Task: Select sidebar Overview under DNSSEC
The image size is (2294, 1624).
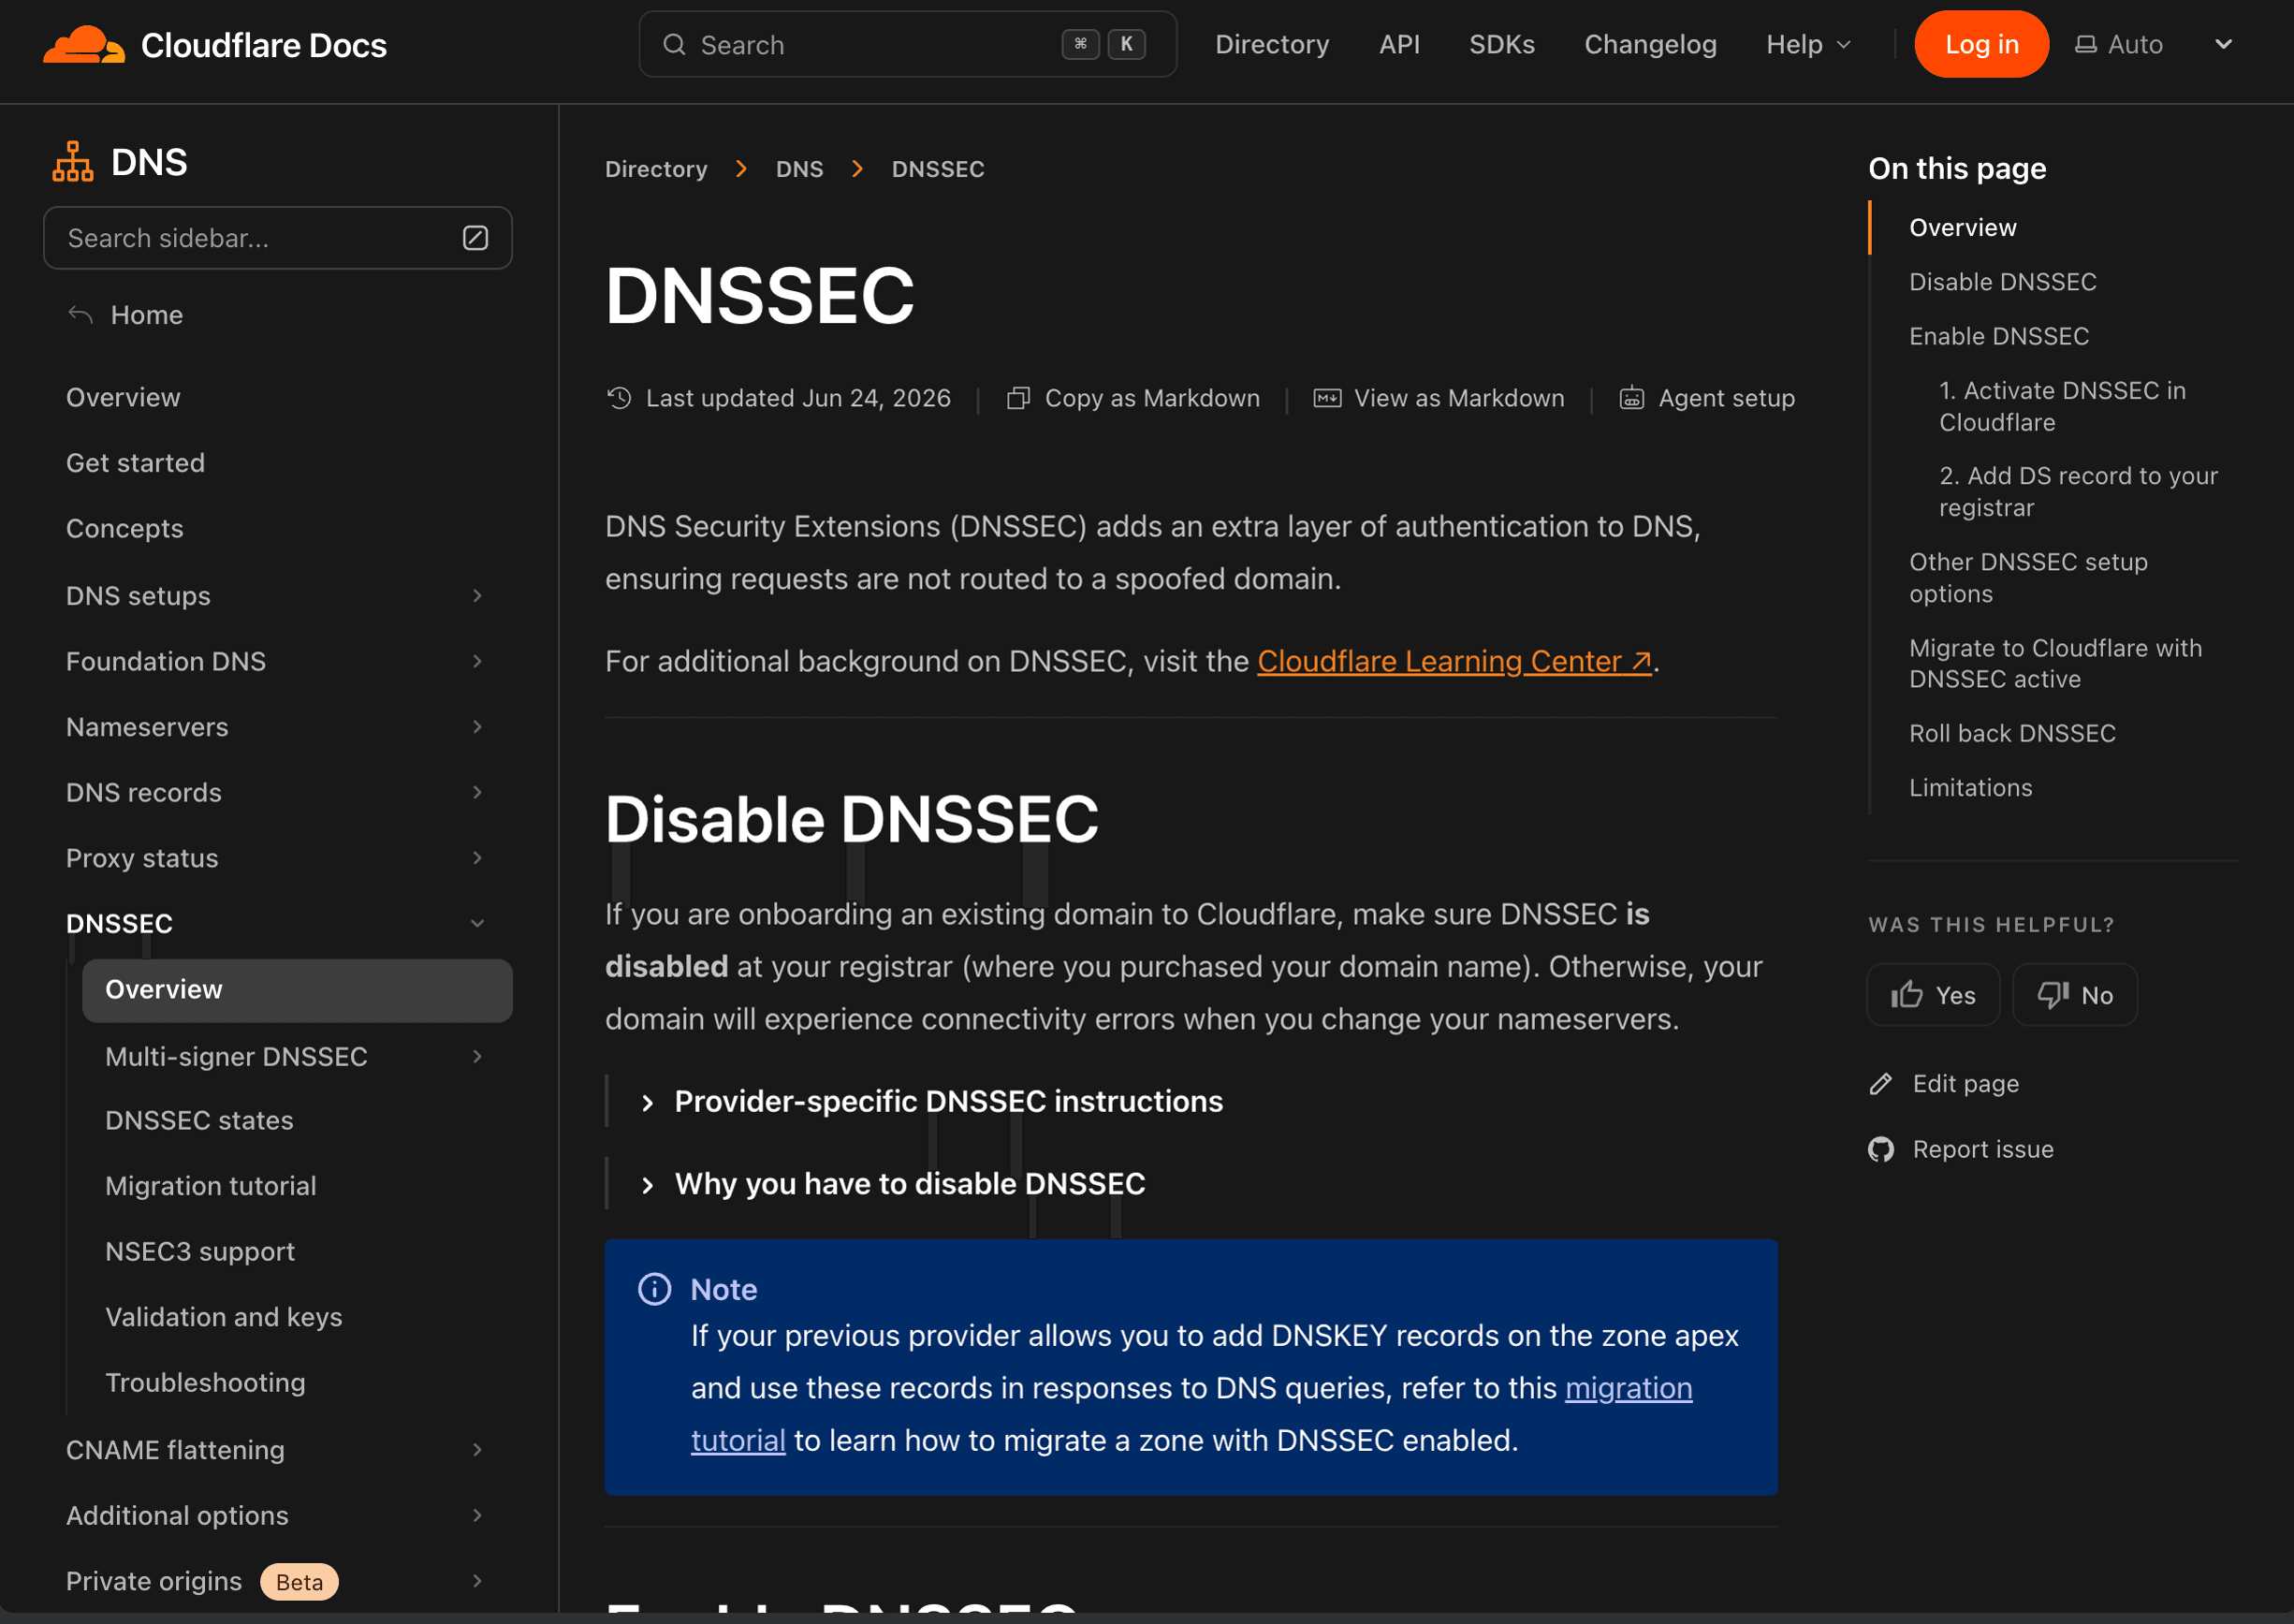Action: (297, 990)
